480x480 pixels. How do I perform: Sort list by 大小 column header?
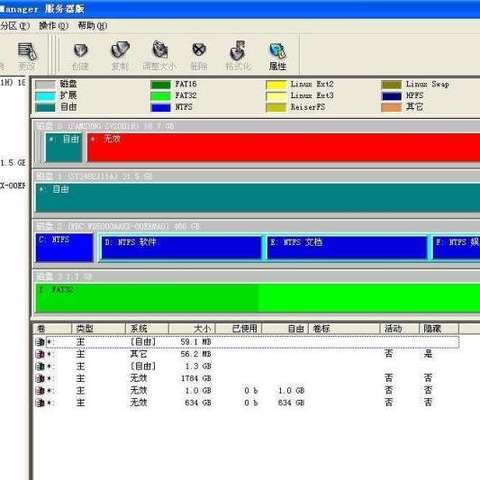tap(192, 329)
